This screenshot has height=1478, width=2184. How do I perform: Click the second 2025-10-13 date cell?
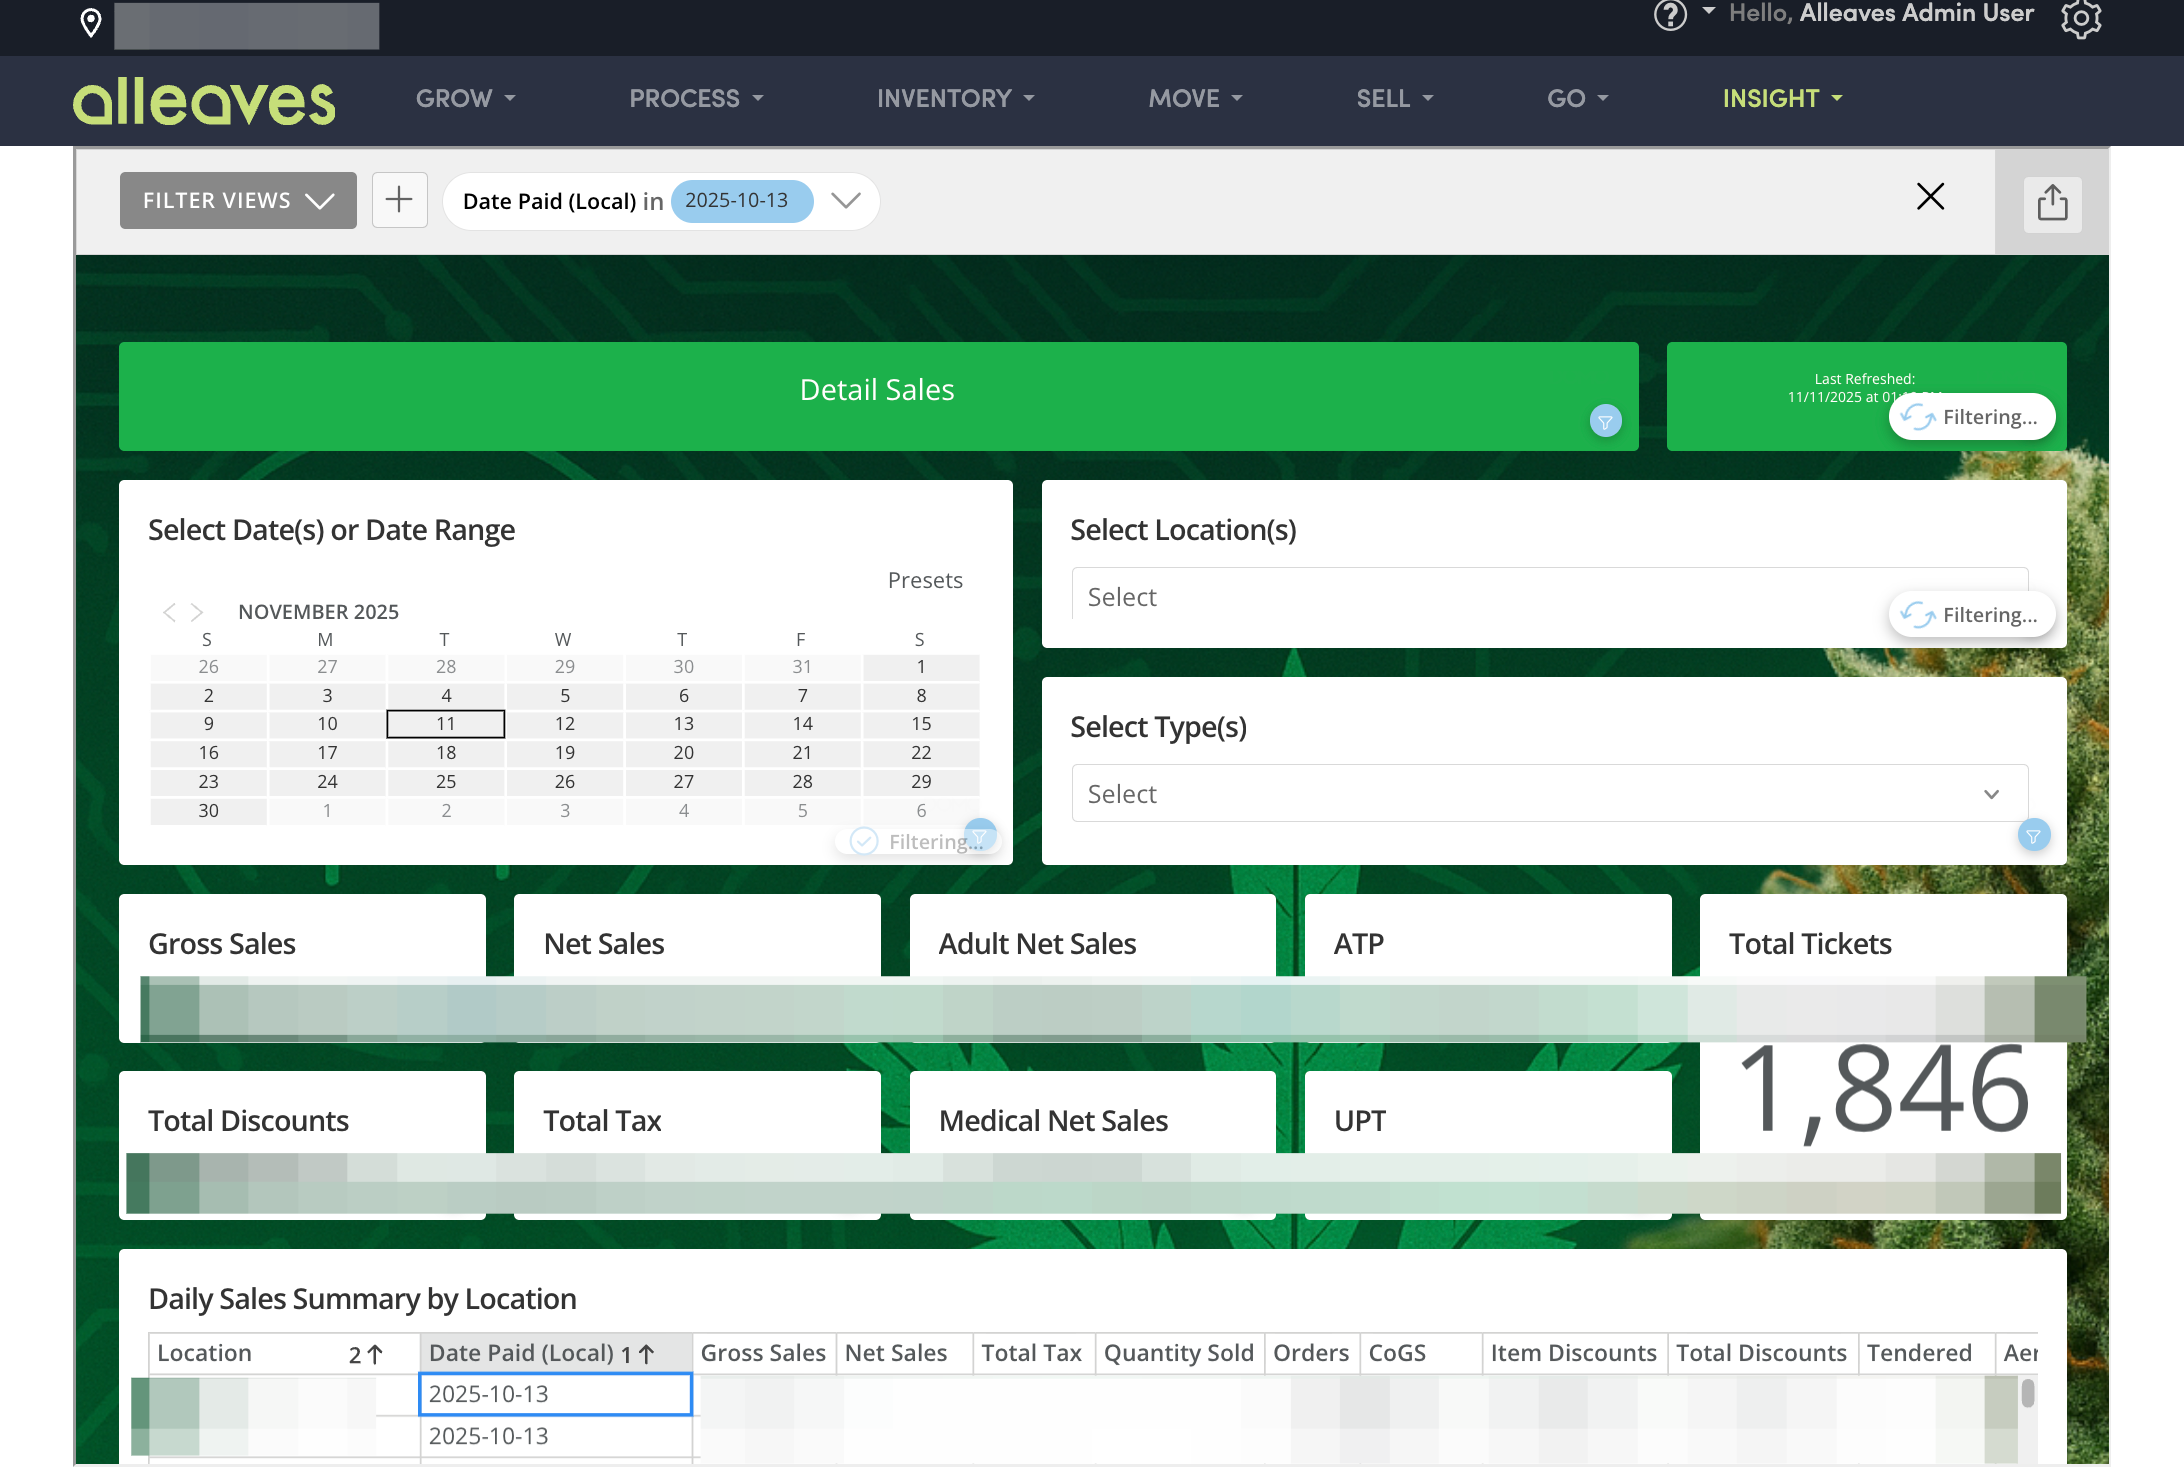click(555, 1436)
